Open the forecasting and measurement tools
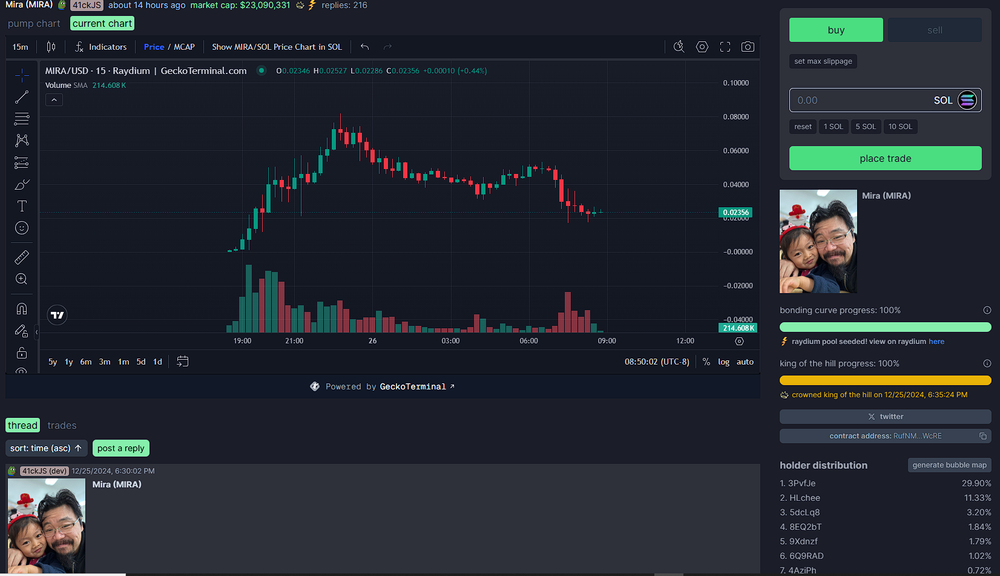Image resolution: width=1000 pixels, height=576 pixels. click(22, 163)
